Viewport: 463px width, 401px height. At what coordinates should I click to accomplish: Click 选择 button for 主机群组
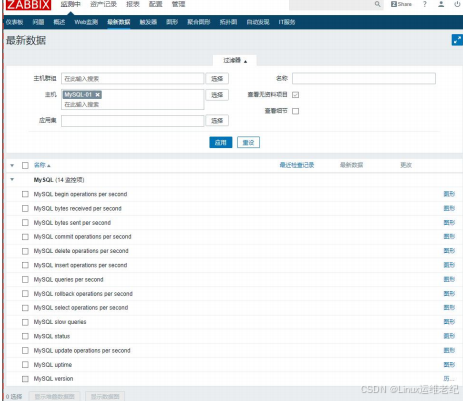click(217, 79)
